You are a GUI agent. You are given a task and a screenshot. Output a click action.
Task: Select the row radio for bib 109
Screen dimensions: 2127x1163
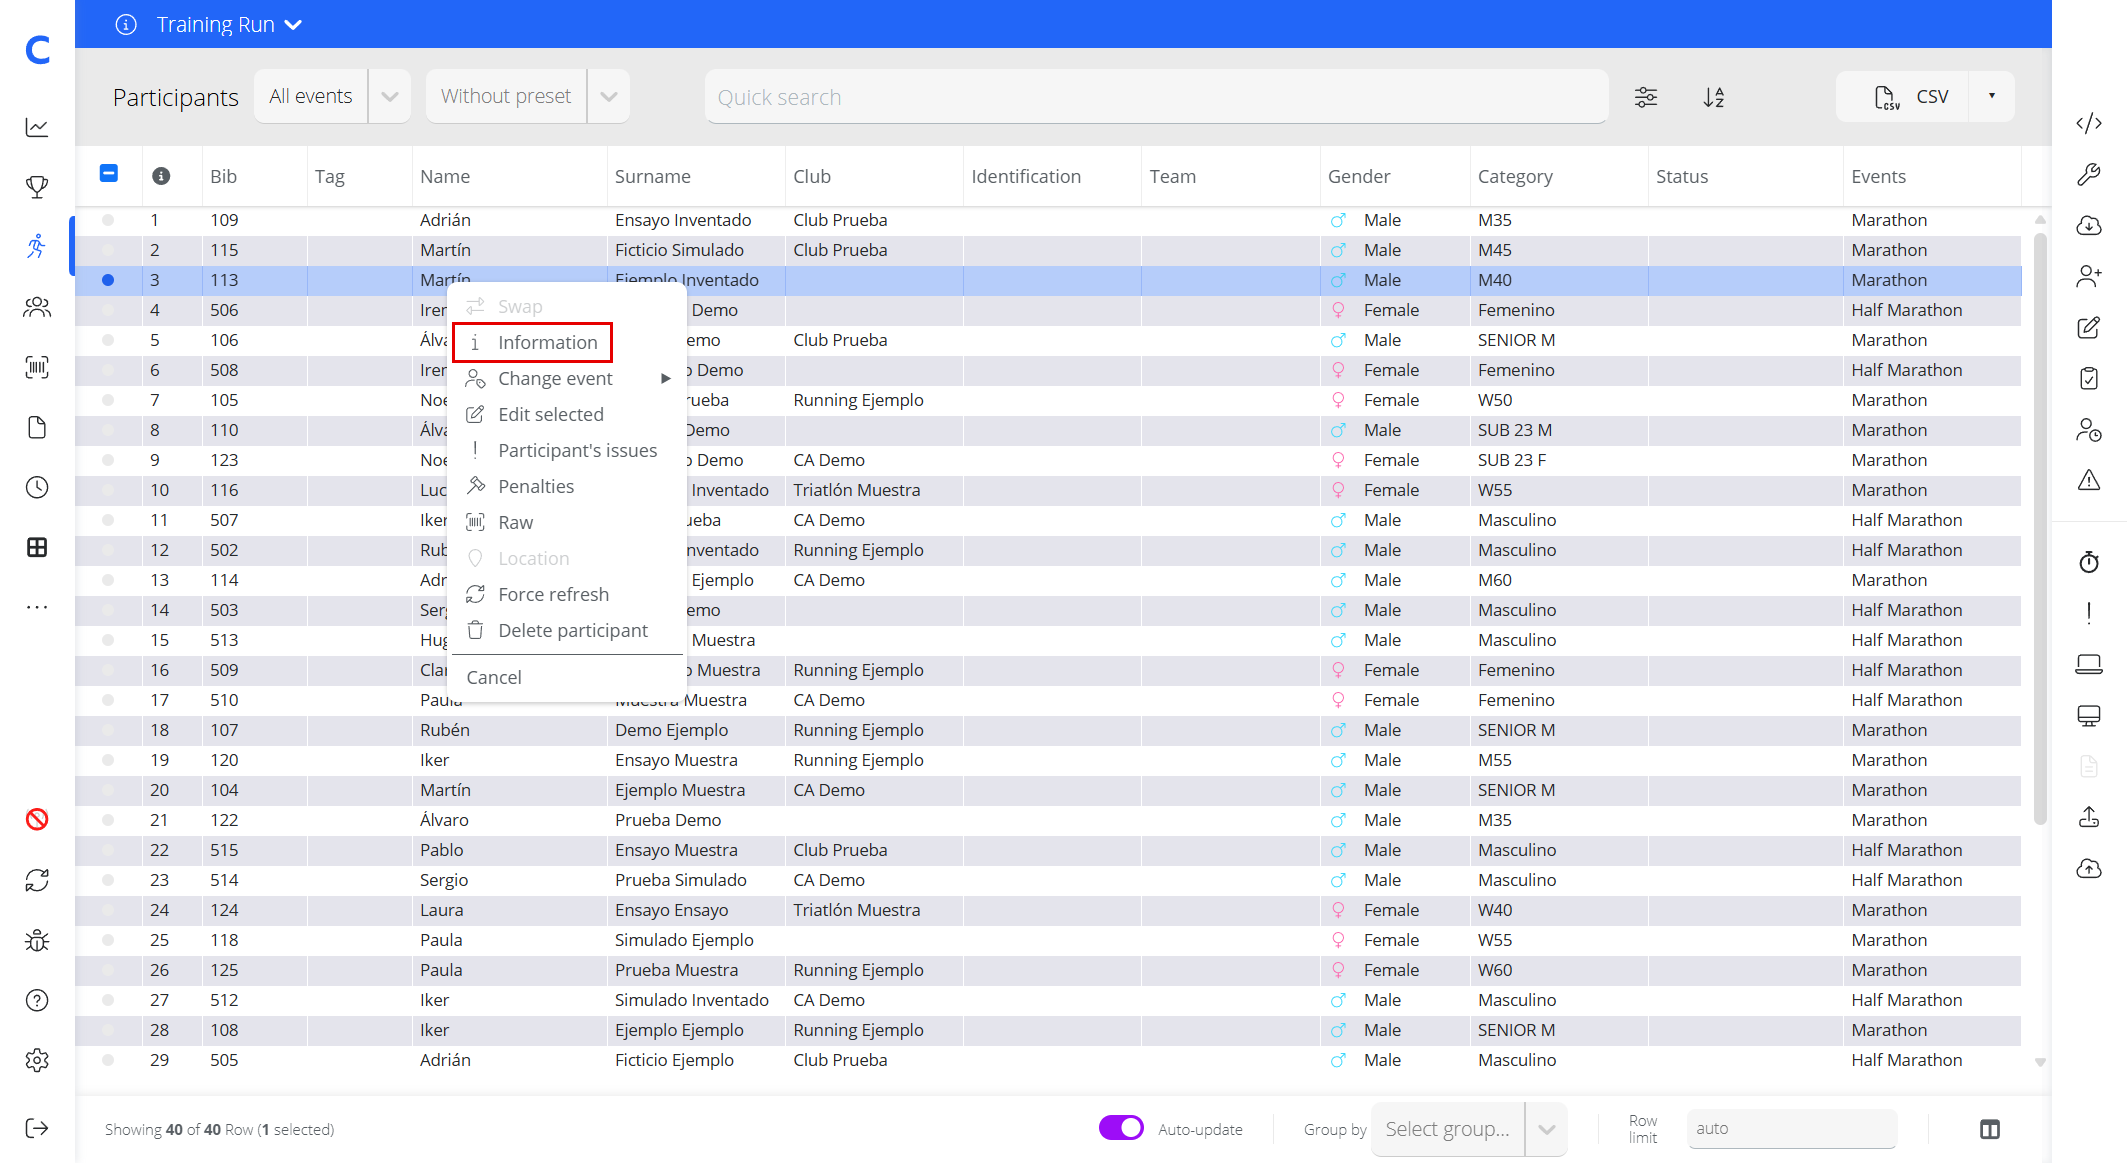click(x=108, y=220)
